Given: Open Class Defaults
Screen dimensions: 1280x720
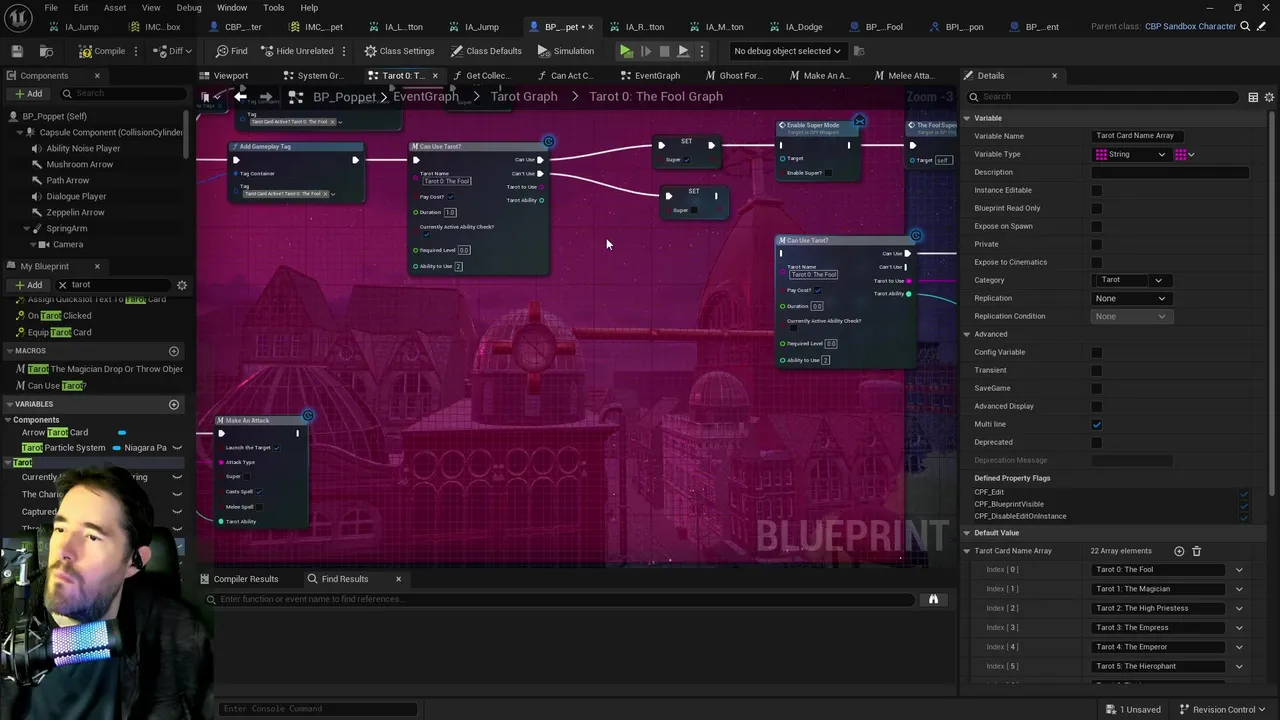Looking at the screenshot, I should click(486, 51).
